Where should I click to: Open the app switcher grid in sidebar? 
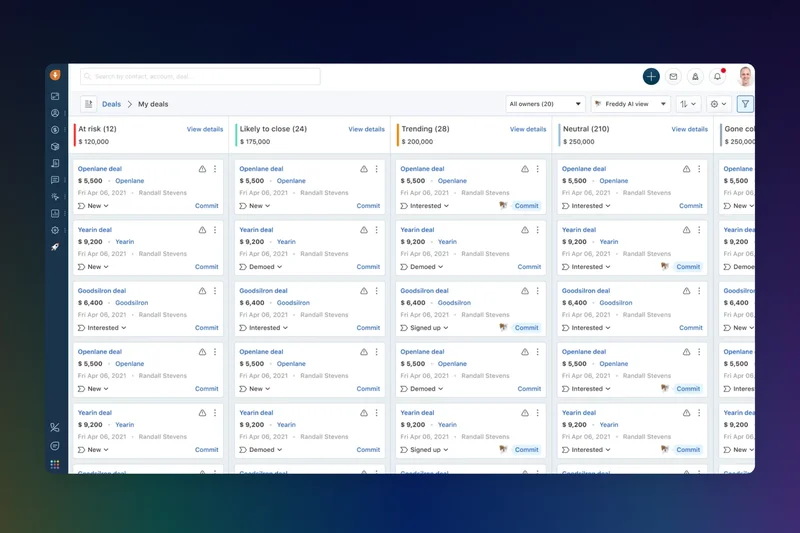55,464
